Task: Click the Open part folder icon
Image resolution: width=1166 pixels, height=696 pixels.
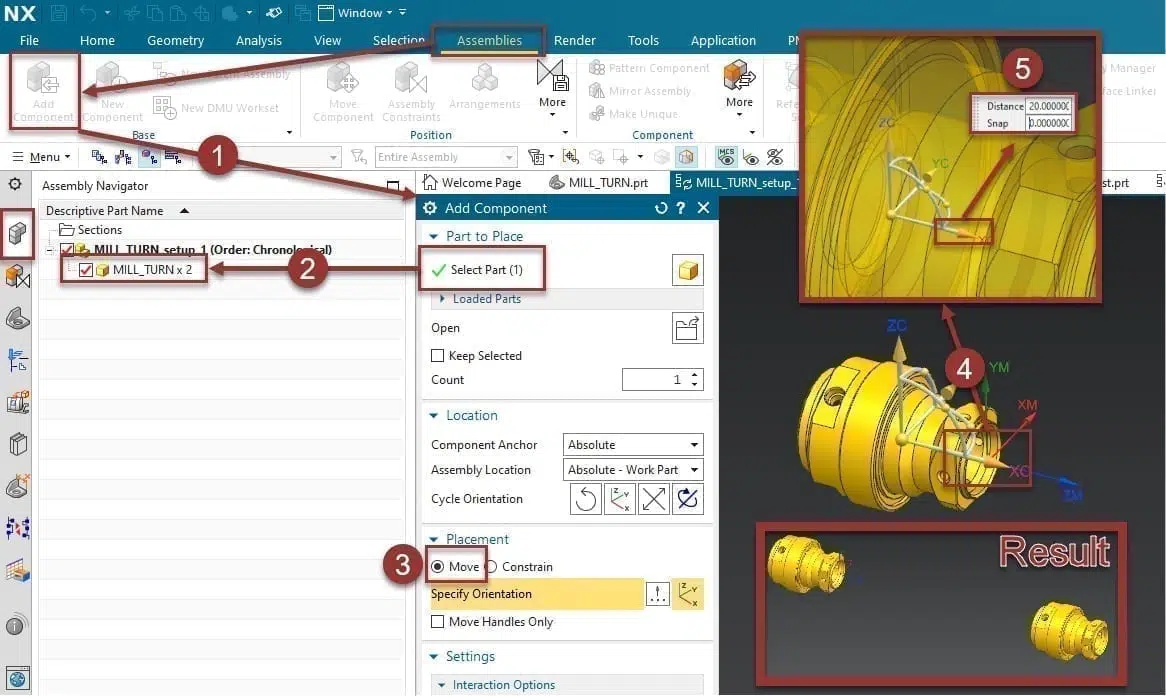Action: (687, 328)
